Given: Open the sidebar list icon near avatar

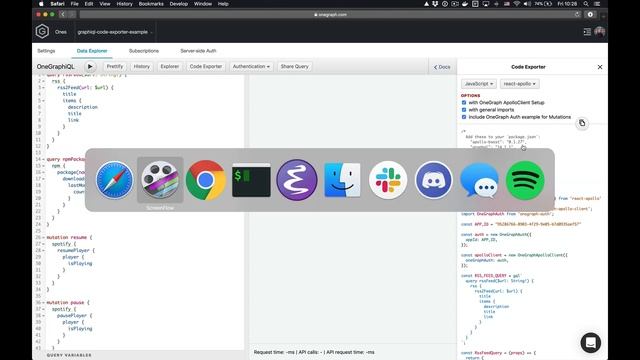Looking at the screenshot, I should pyautogui.click(x=587, y=31).
